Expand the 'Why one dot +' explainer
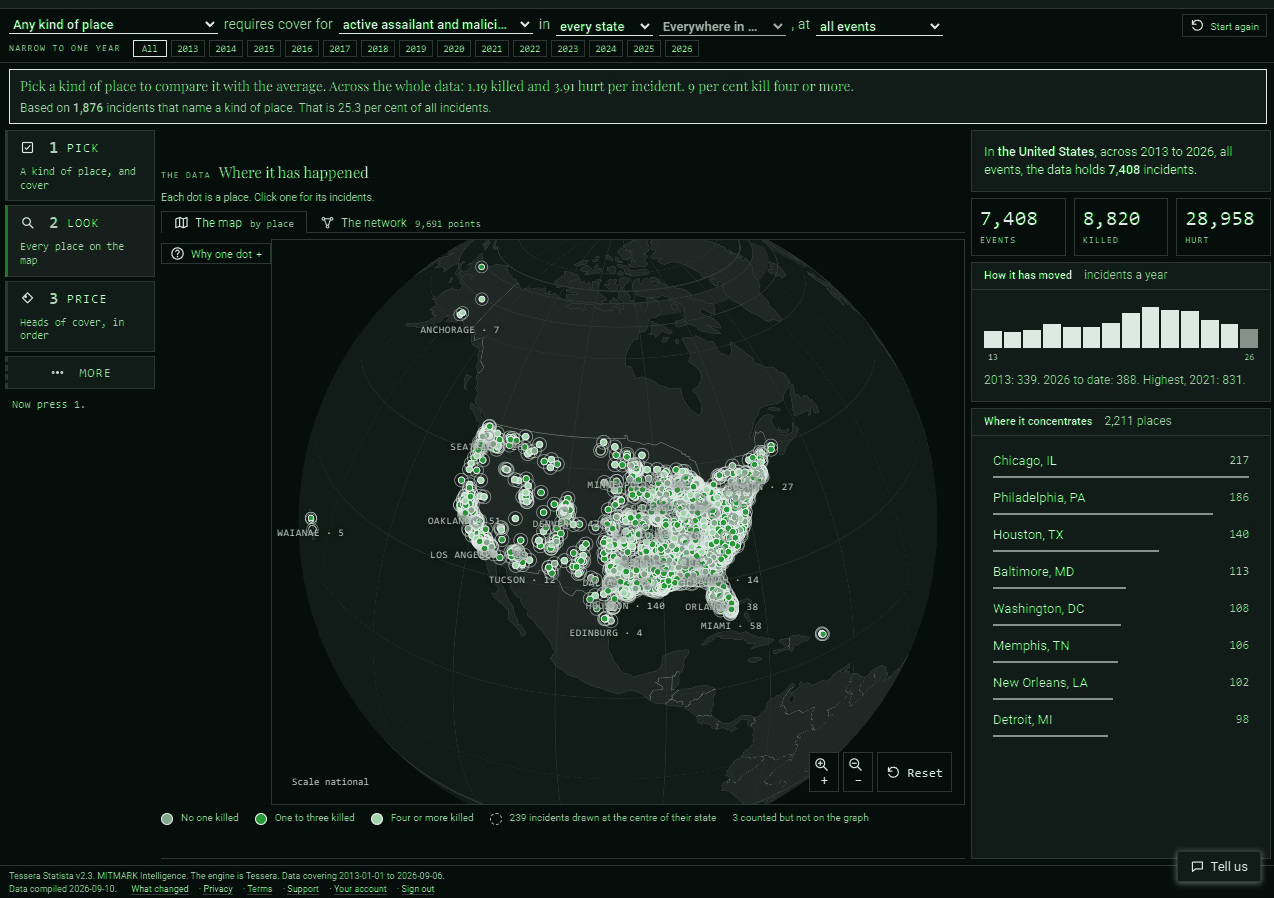Image resolution: width=1274 pixels, height=898 pixels. (x=216, y=254)
